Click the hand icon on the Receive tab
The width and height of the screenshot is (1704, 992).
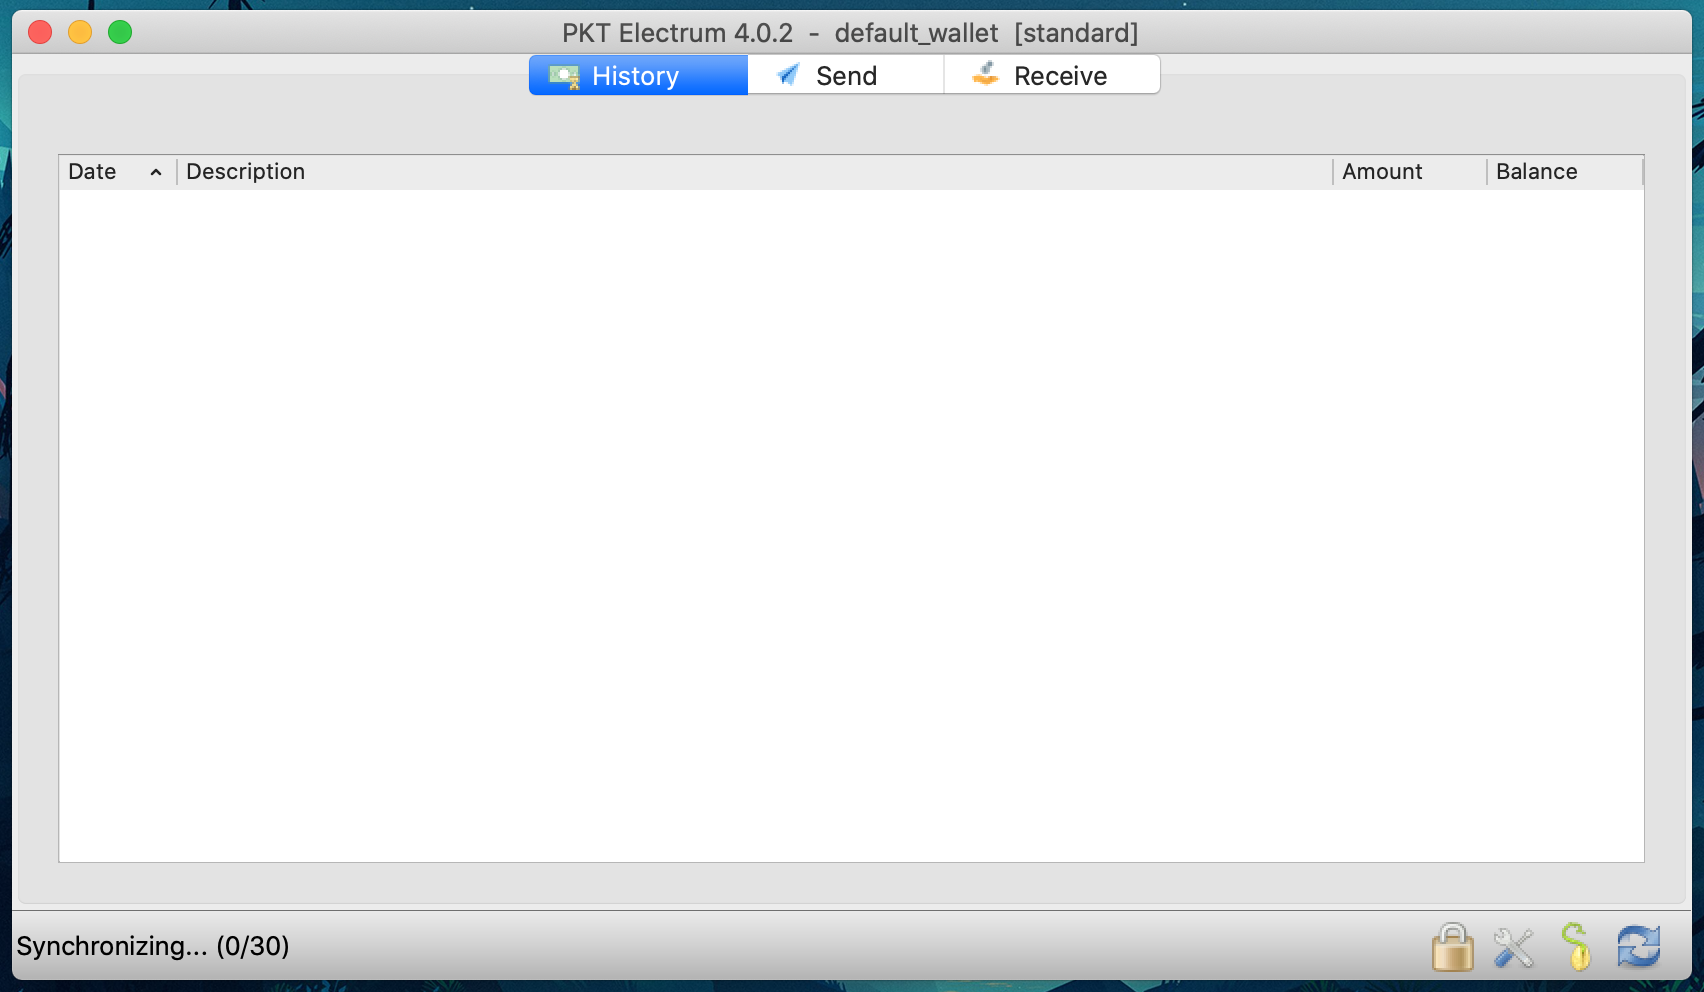pos(985,75)
